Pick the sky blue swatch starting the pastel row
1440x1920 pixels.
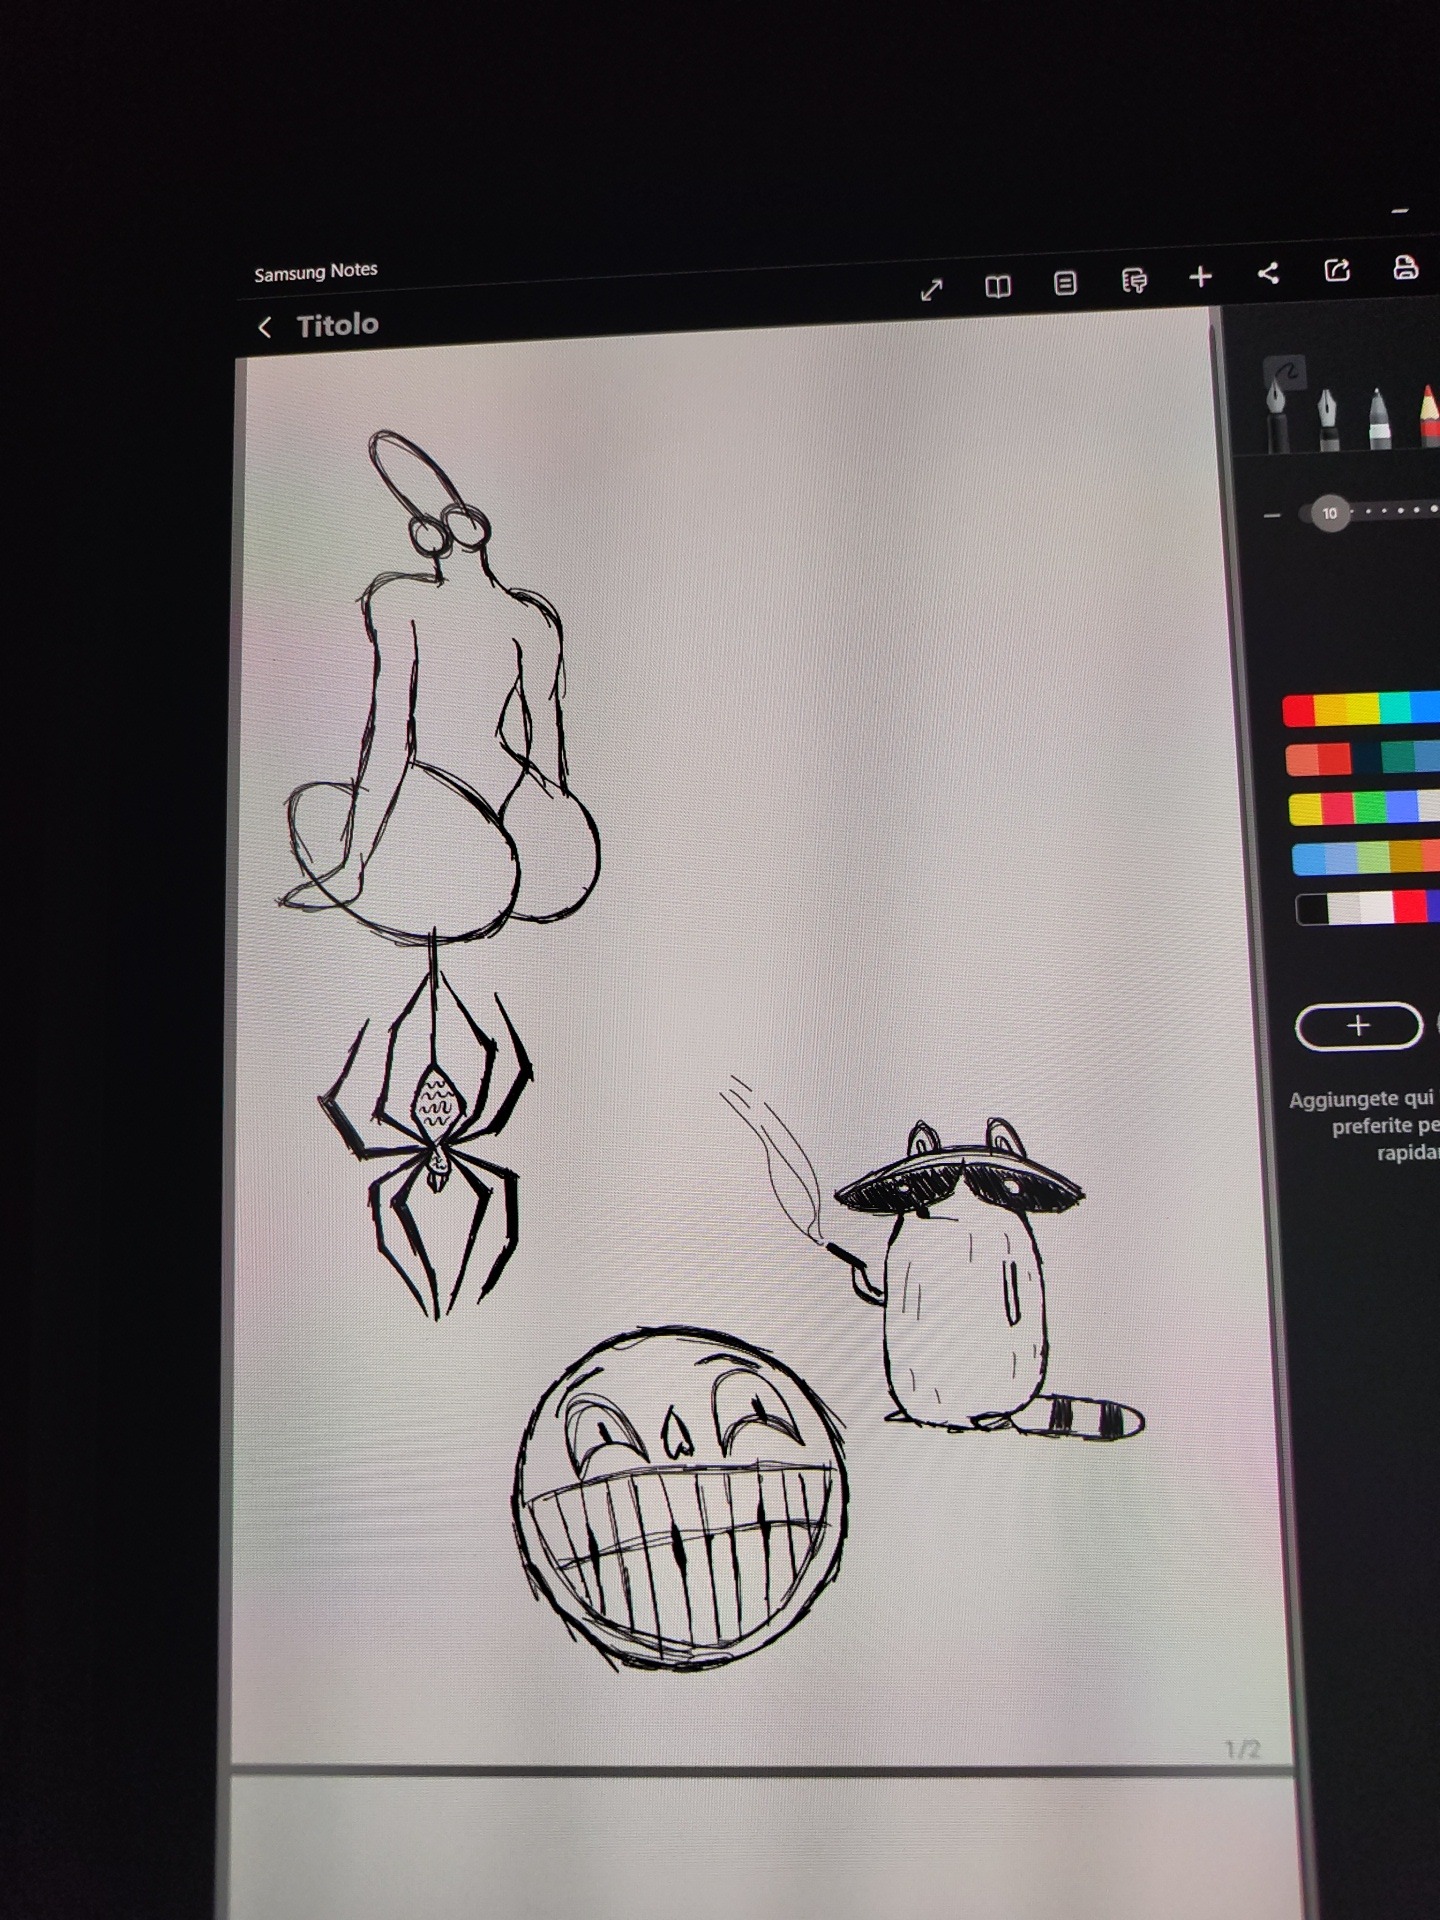[1309, 860]
